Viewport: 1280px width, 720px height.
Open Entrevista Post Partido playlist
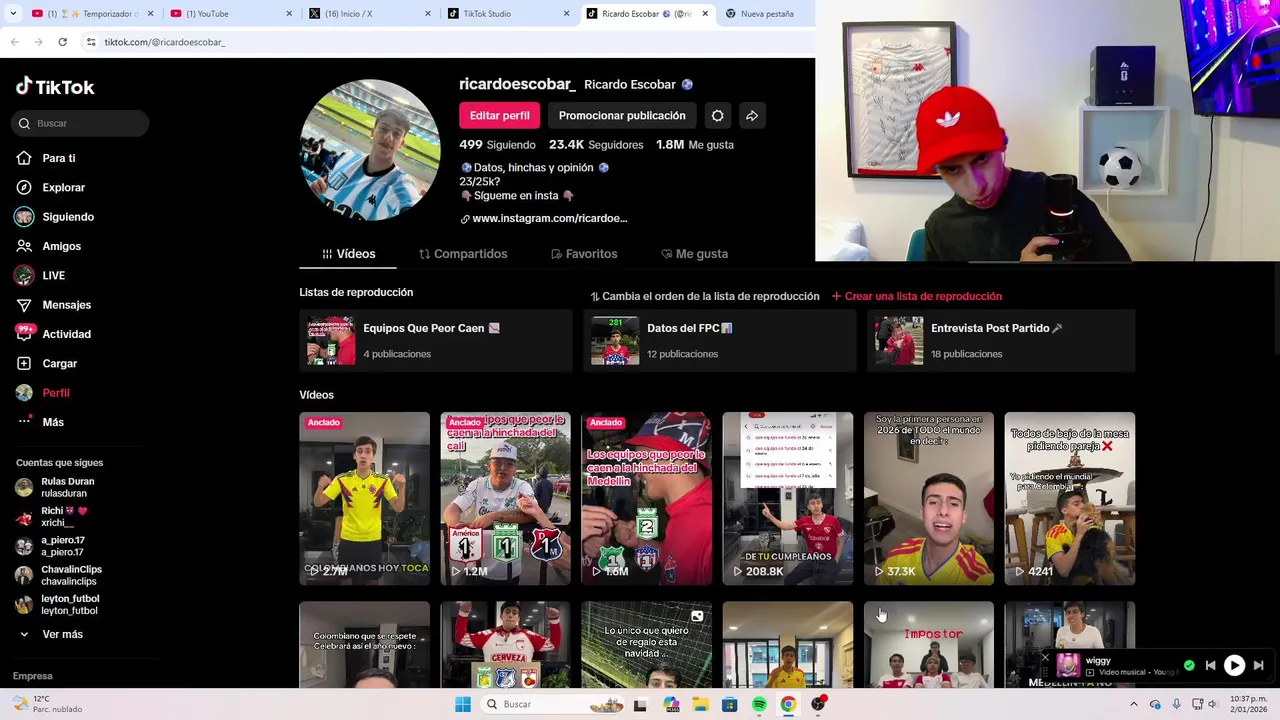pyautogui.click(x=1001, y=340)
